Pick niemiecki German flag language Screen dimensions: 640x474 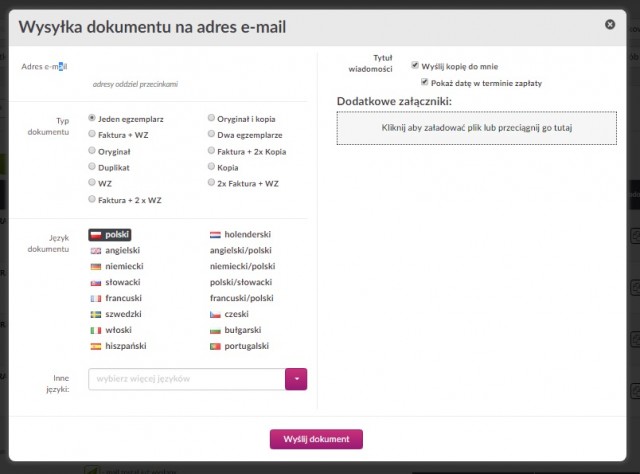tap(117, 266)
